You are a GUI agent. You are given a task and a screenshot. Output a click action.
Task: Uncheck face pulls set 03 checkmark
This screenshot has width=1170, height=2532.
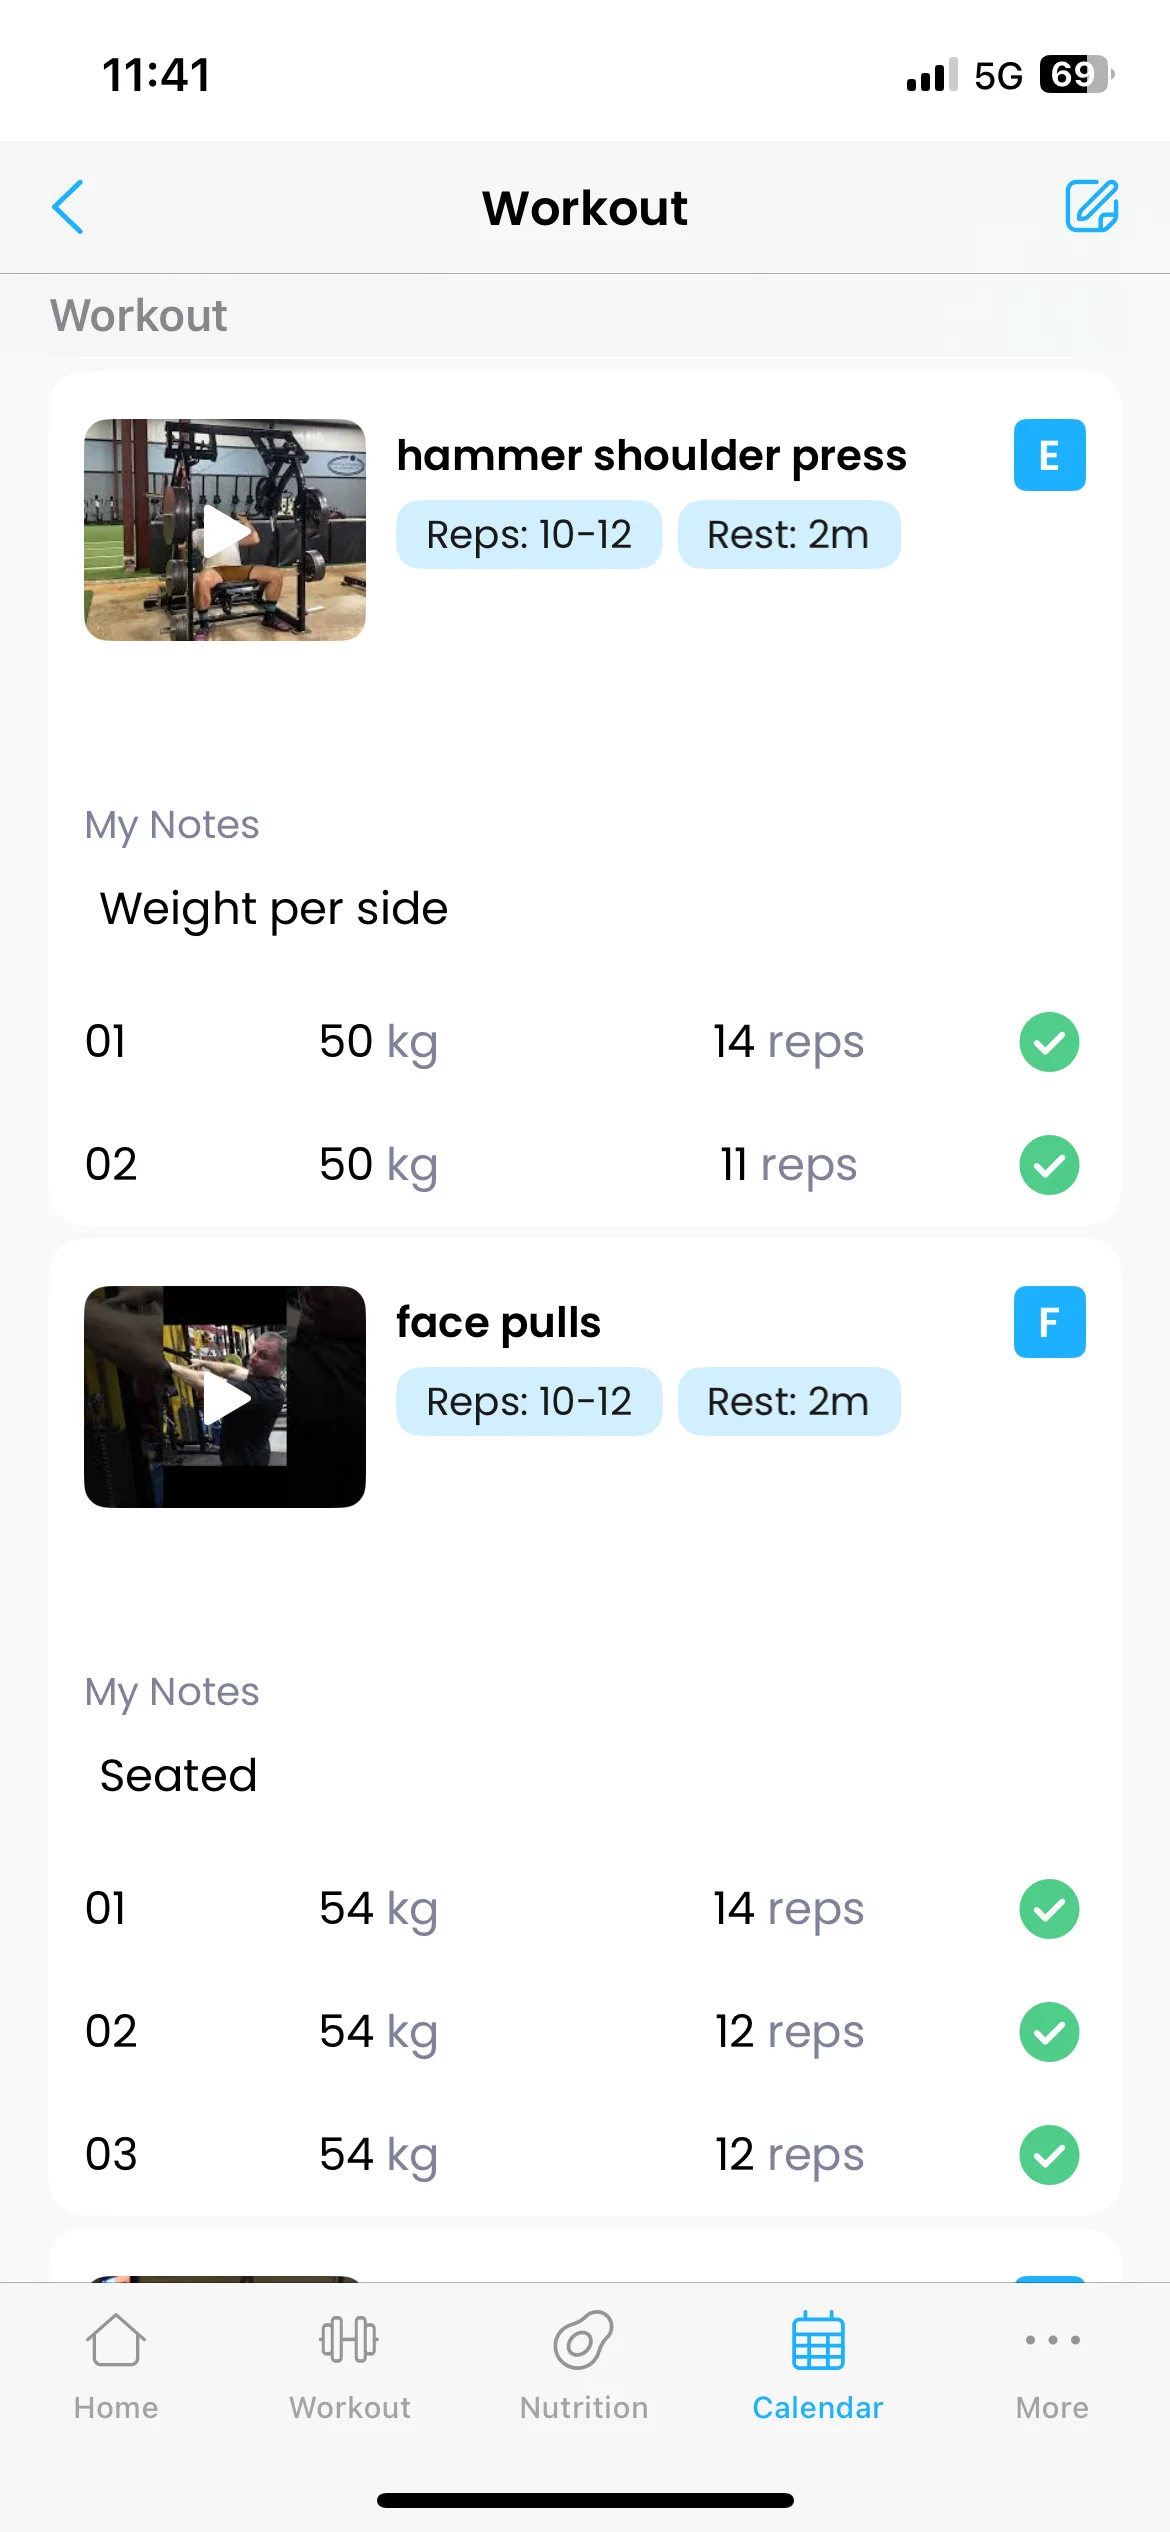point(1049,2155)
